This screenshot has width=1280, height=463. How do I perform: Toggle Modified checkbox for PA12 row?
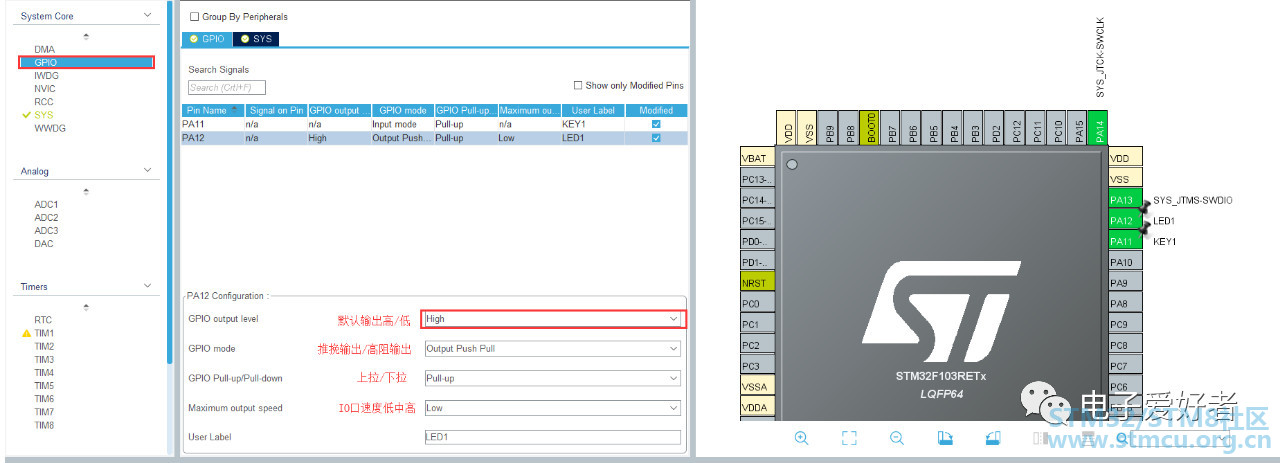click(656, 138)
